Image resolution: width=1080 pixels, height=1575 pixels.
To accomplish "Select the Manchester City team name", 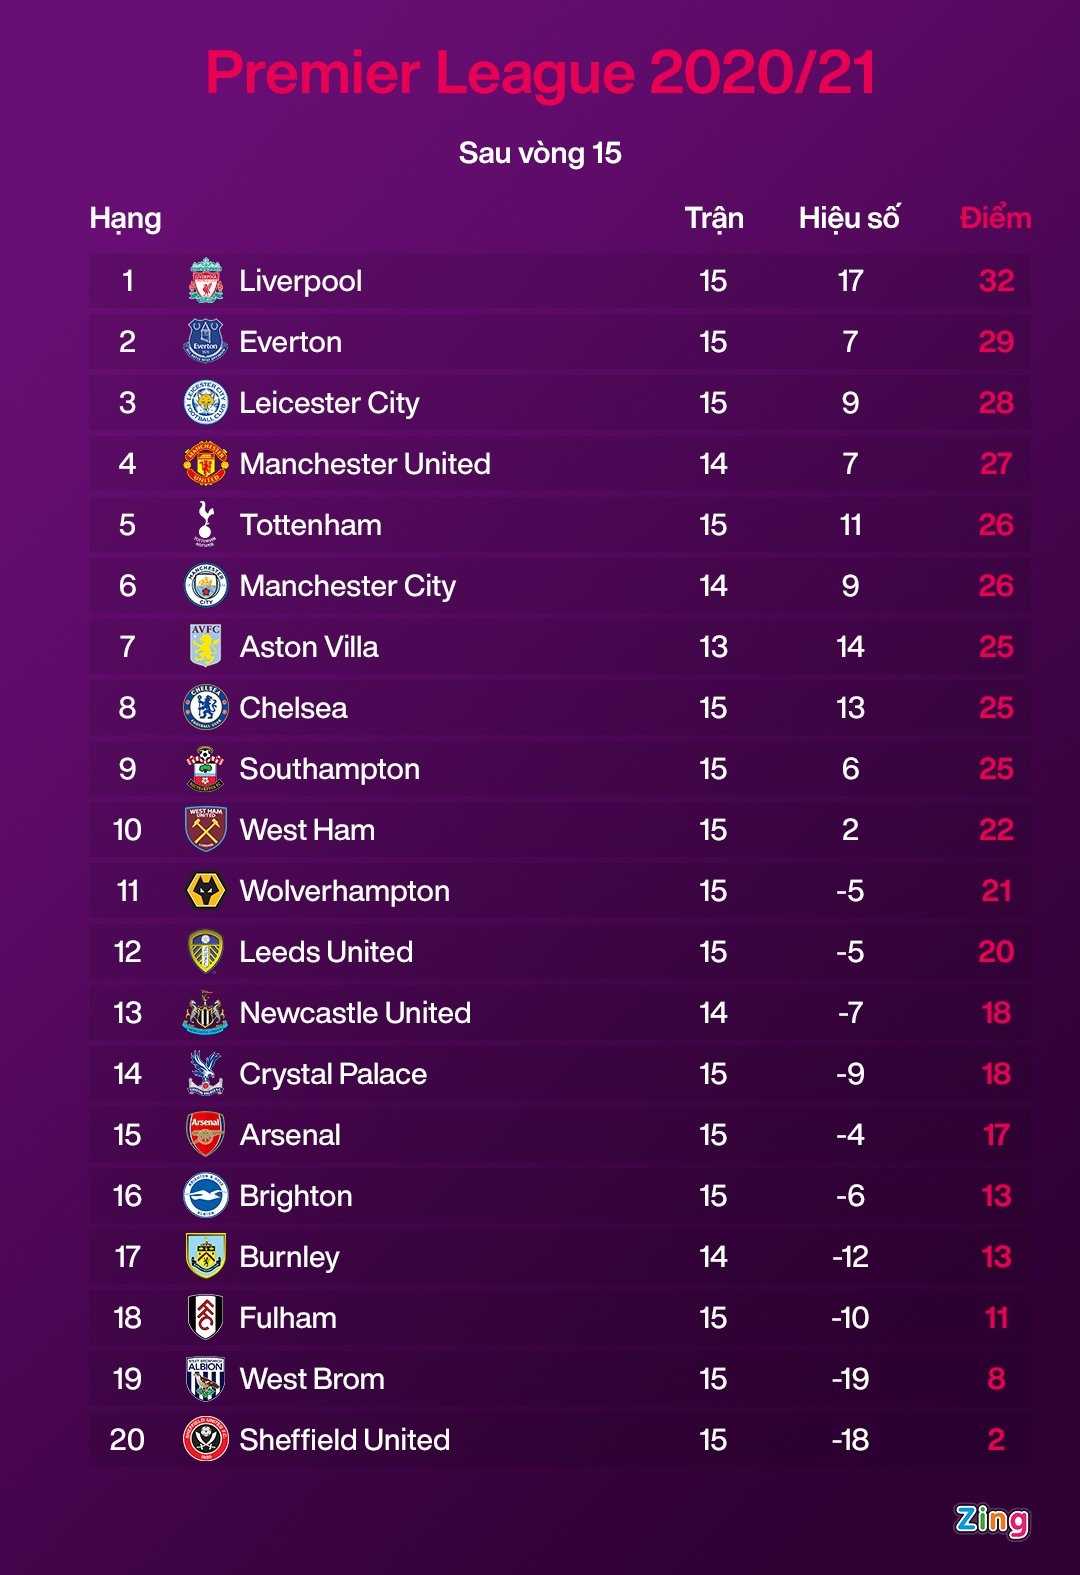I will pyautogui.click(x=347, y=586).
